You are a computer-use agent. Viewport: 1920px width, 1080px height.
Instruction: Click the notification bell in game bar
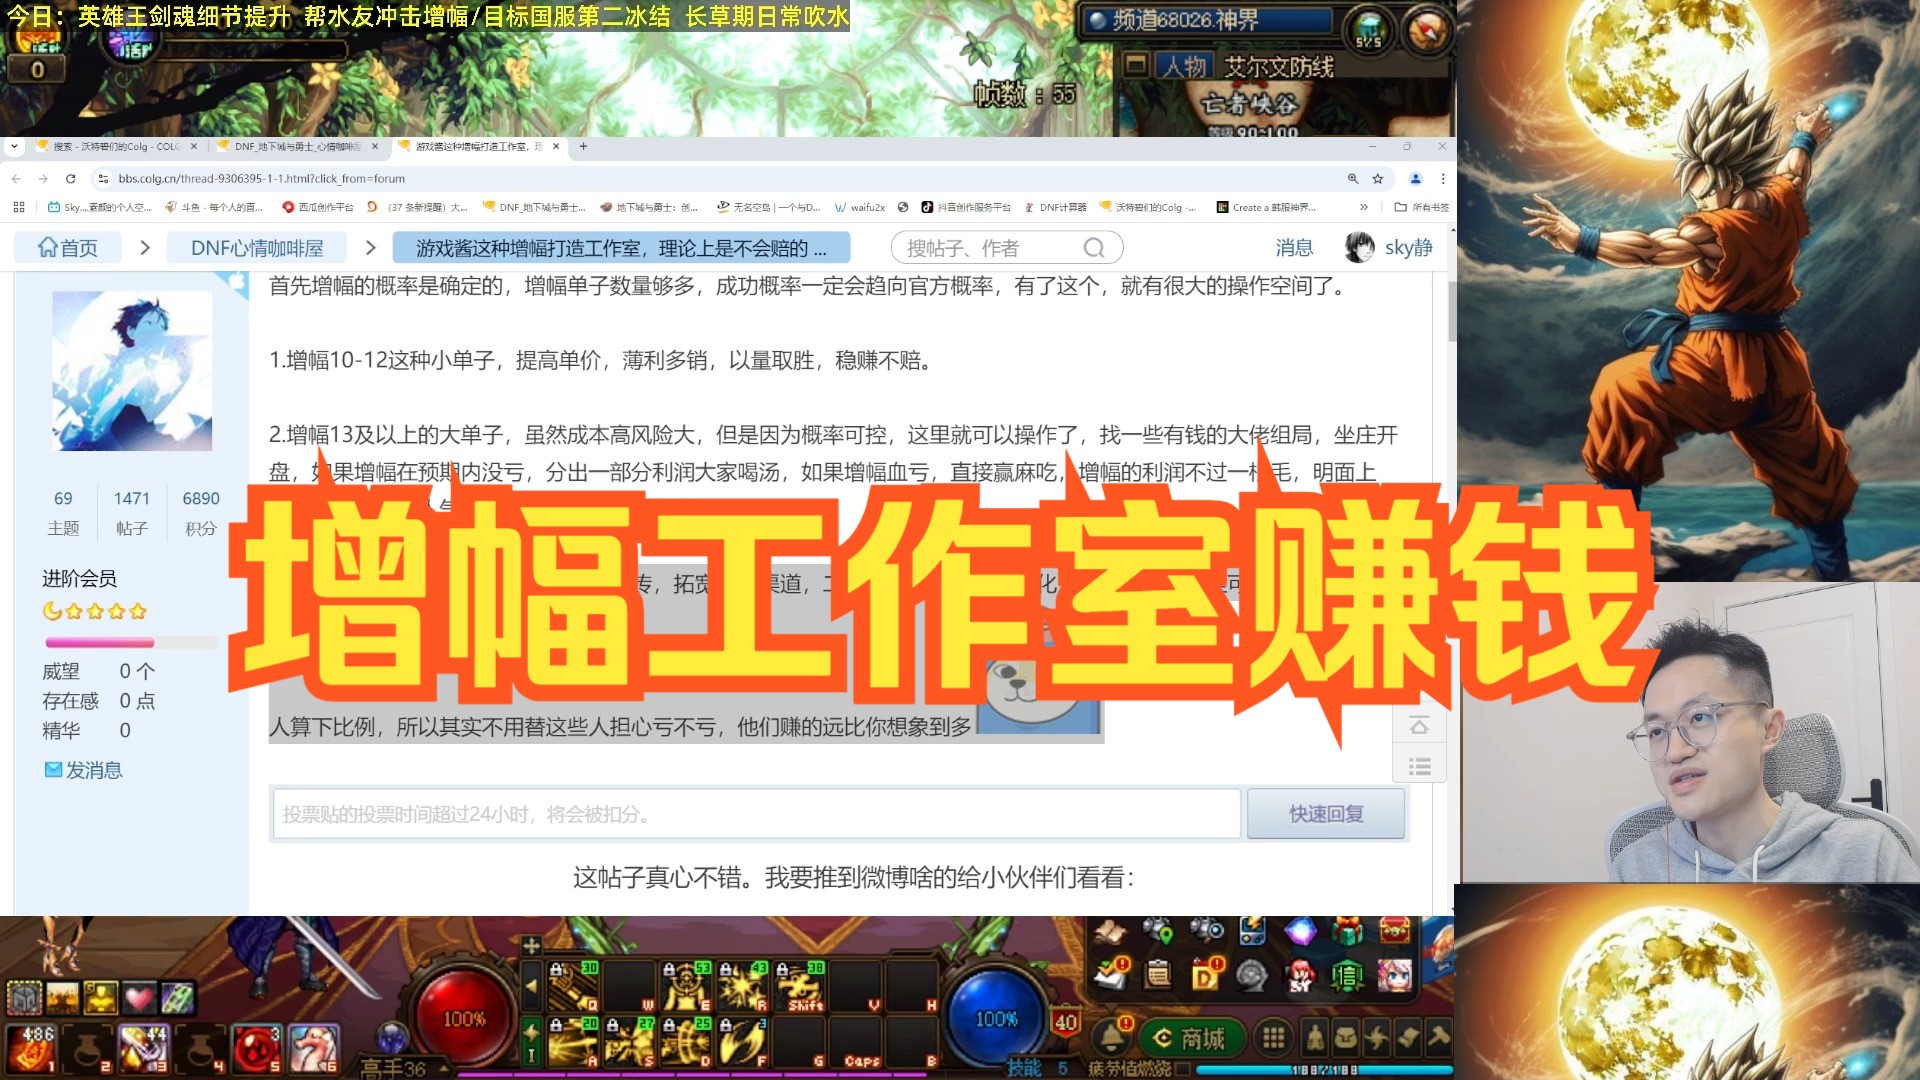(1111, 1038)
